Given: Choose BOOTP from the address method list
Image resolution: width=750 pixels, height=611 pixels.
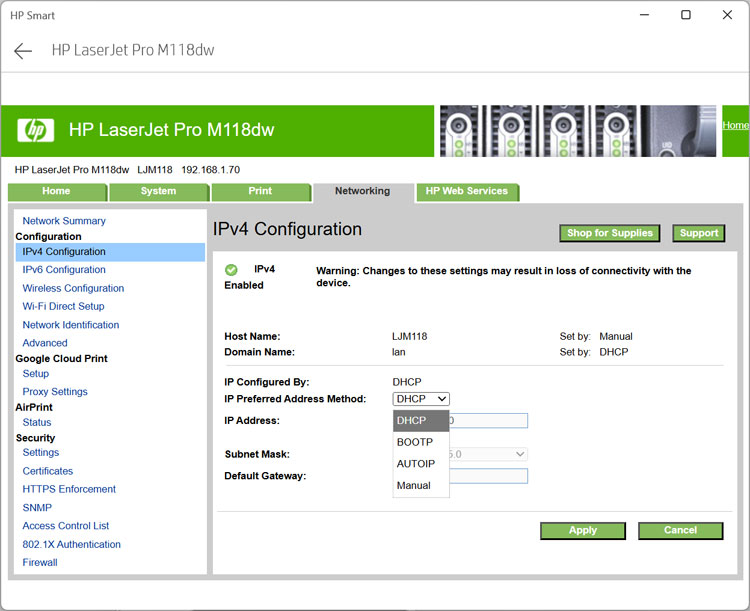Looking at the screenshot, I should (x=421, y=442).
